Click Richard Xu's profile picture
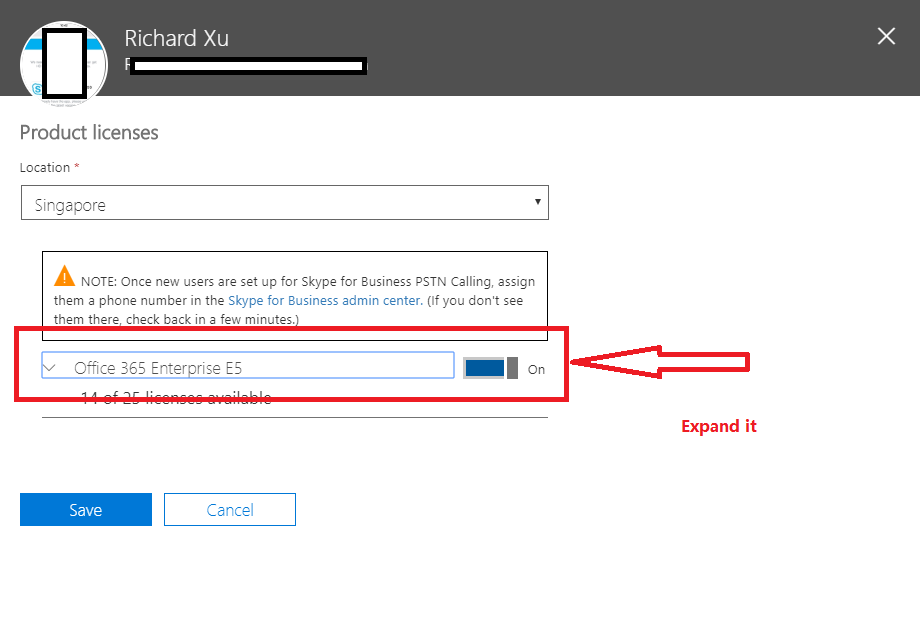 click(x=64, y=63)
